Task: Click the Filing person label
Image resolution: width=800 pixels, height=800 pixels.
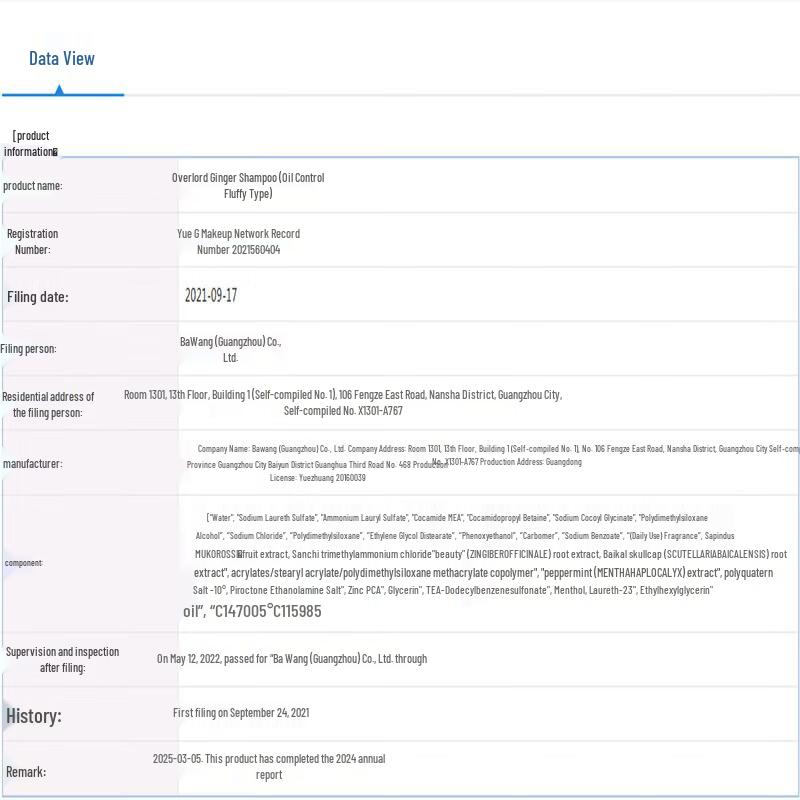Action: 29,349
